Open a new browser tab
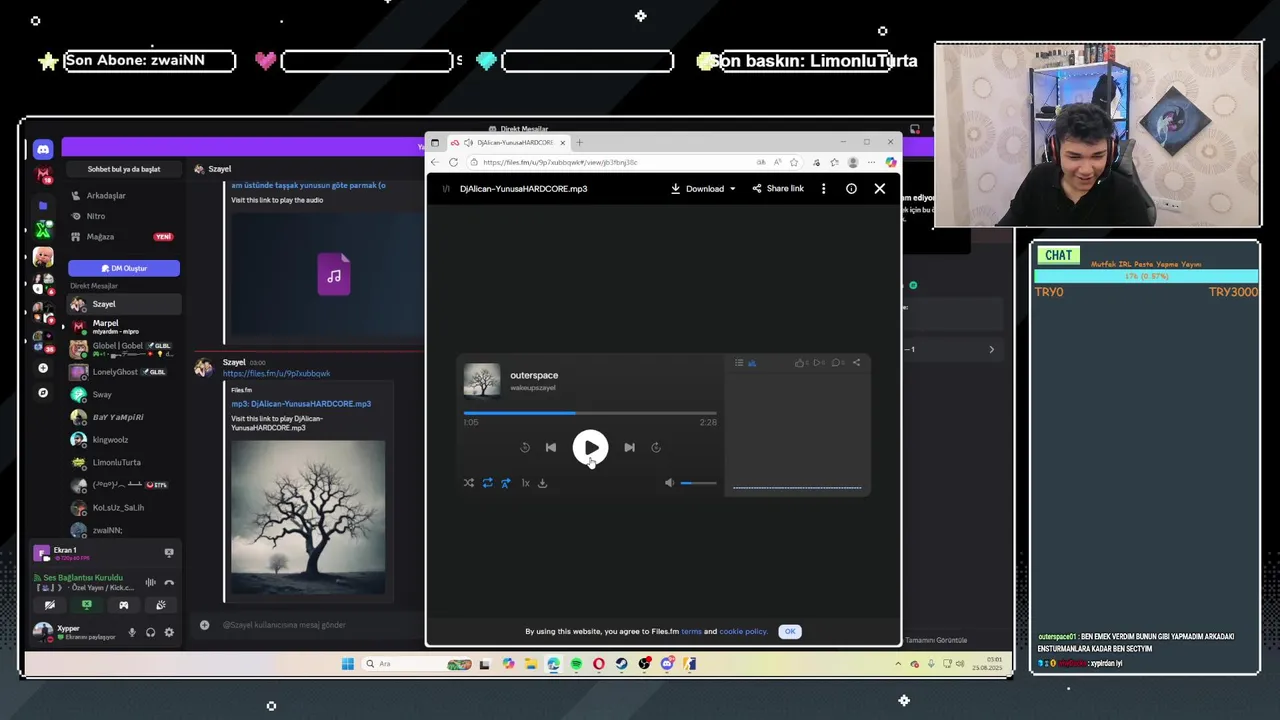This screenshot has width=1280, height=720. (x=579, y=142)
